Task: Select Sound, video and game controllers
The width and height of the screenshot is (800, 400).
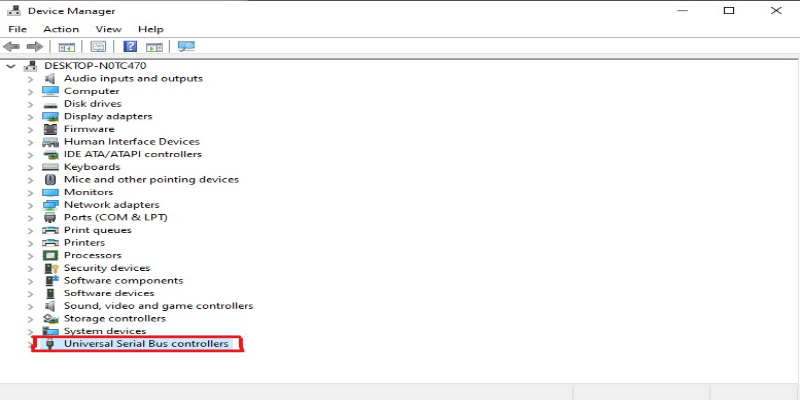Action: tap(158, 306)
